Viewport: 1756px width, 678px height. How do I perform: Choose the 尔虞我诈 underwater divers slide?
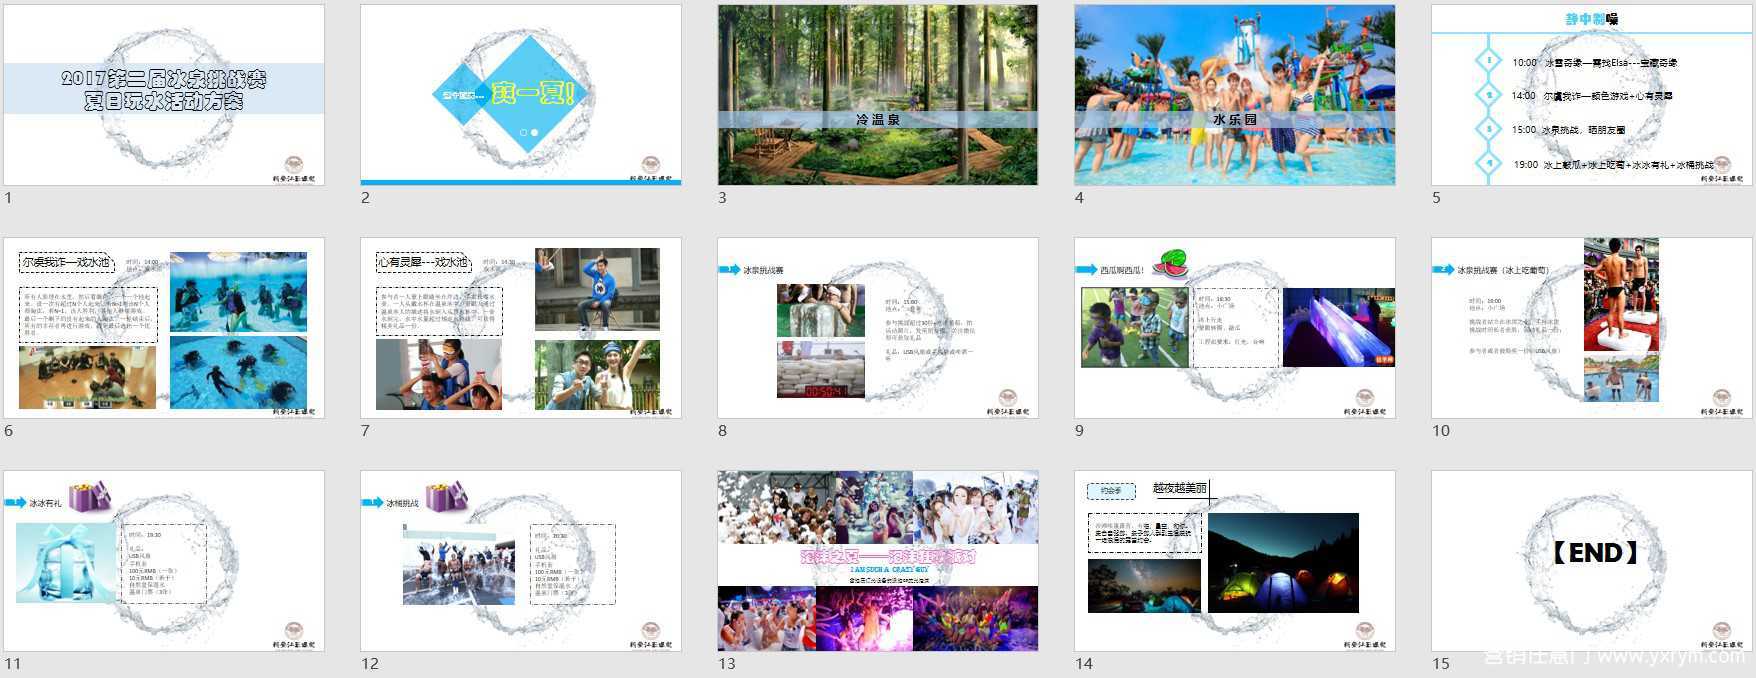pos(164,328)
